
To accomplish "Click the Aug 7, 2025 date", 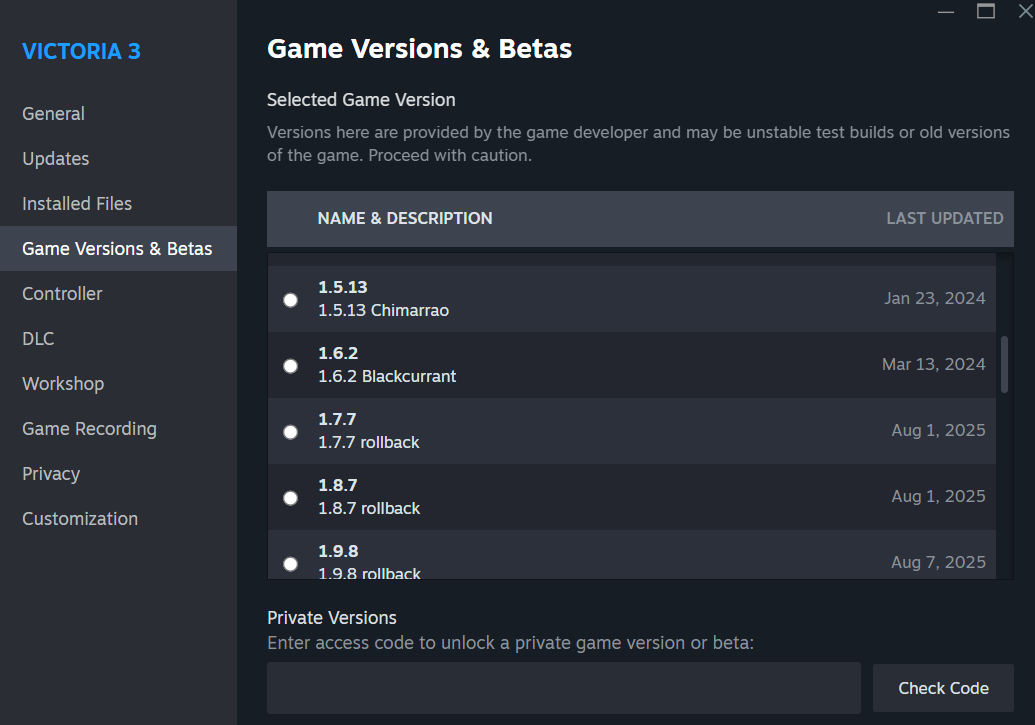I will coord(938,563).
